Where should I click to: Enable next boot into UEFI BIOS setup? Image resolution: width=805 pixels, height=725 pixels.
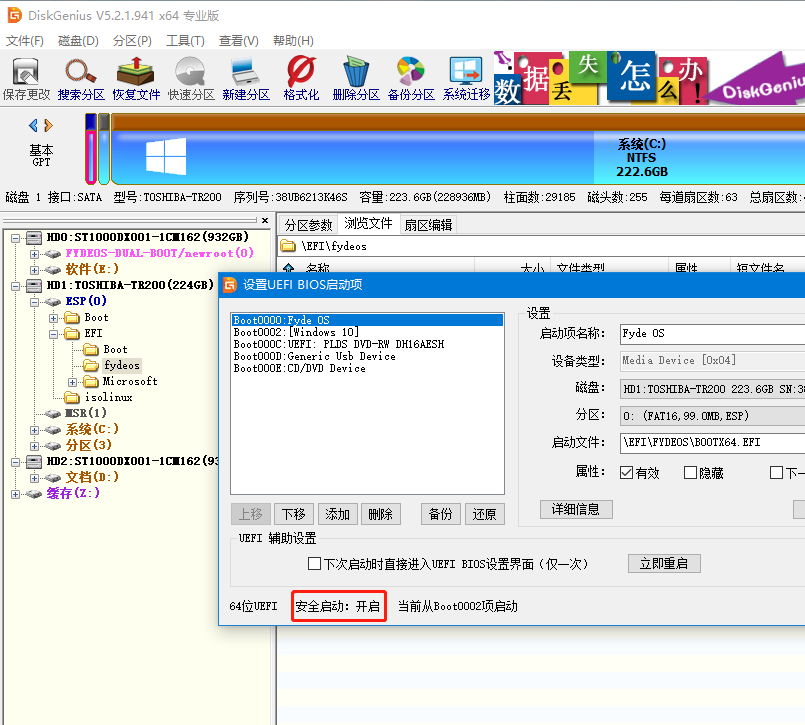pyautogui.click(x=314, y=564)
